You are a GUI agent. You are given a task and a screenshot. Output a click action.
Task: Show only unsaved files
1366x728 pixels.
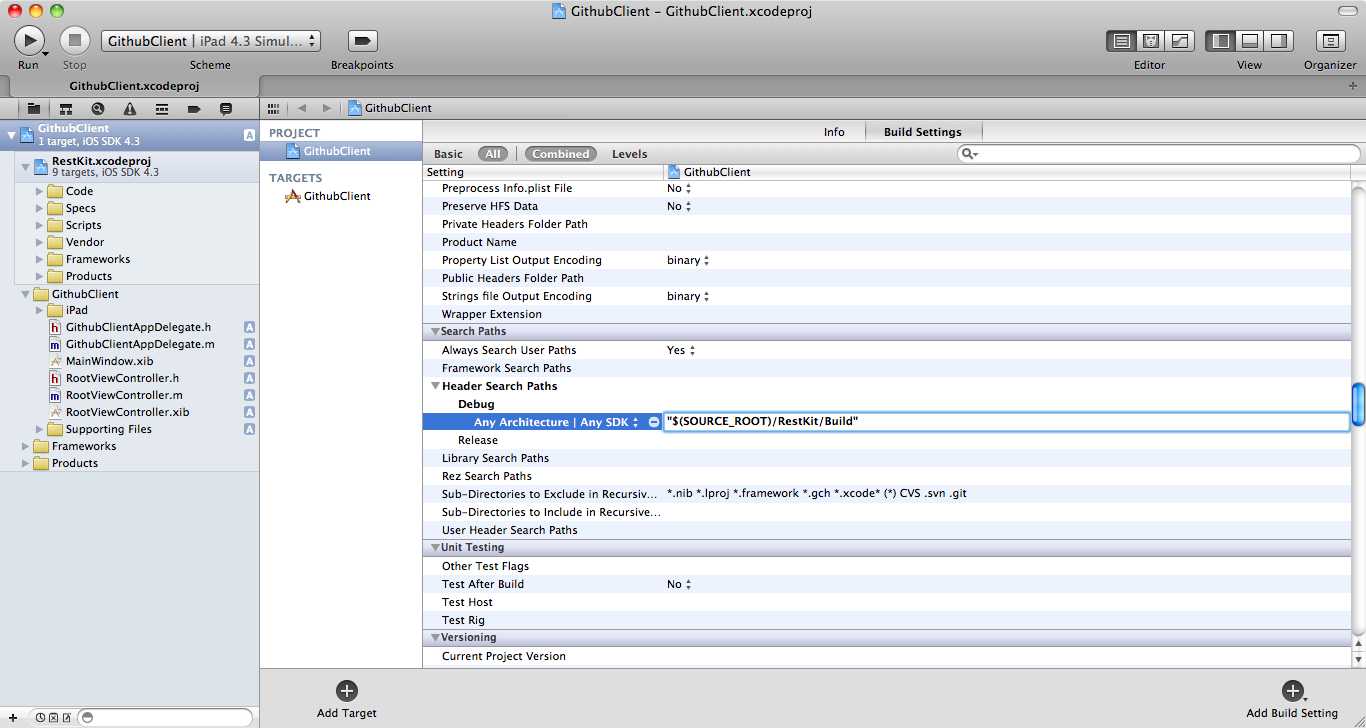tap(66, 717)
